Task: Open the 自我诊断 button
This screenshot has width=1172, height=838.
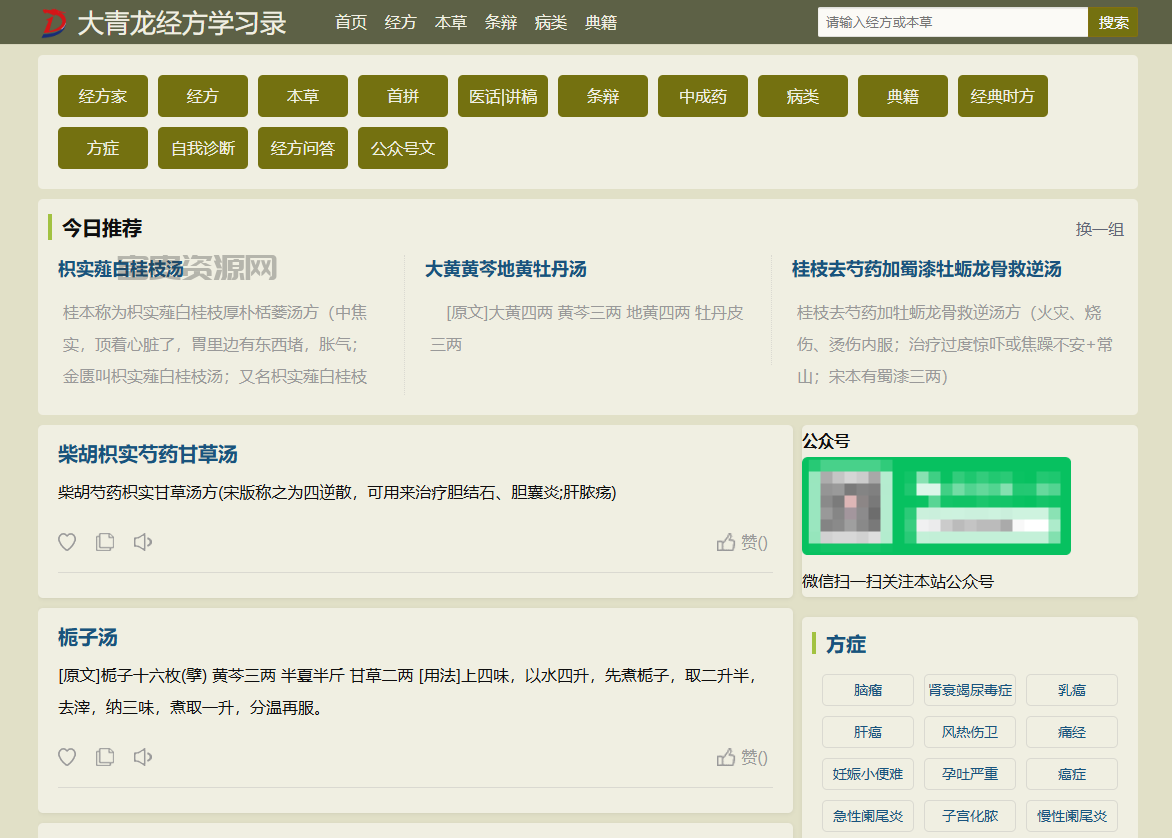Action: coord(203,148)
